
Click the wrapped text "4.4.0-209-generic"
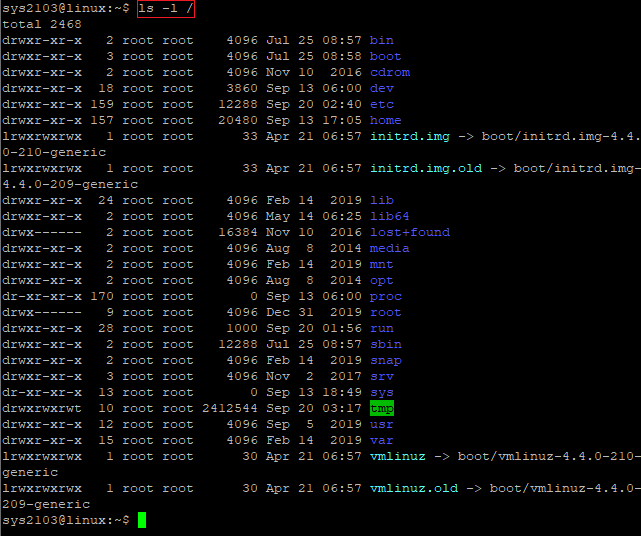point(70,184)
